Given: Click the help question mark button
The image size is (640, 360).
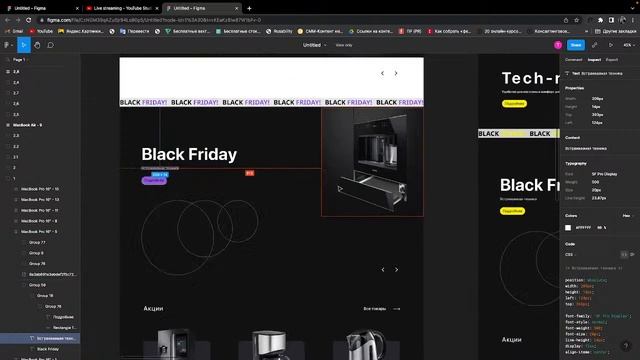Looking at the screenshot, I should [x=625, y=346].
